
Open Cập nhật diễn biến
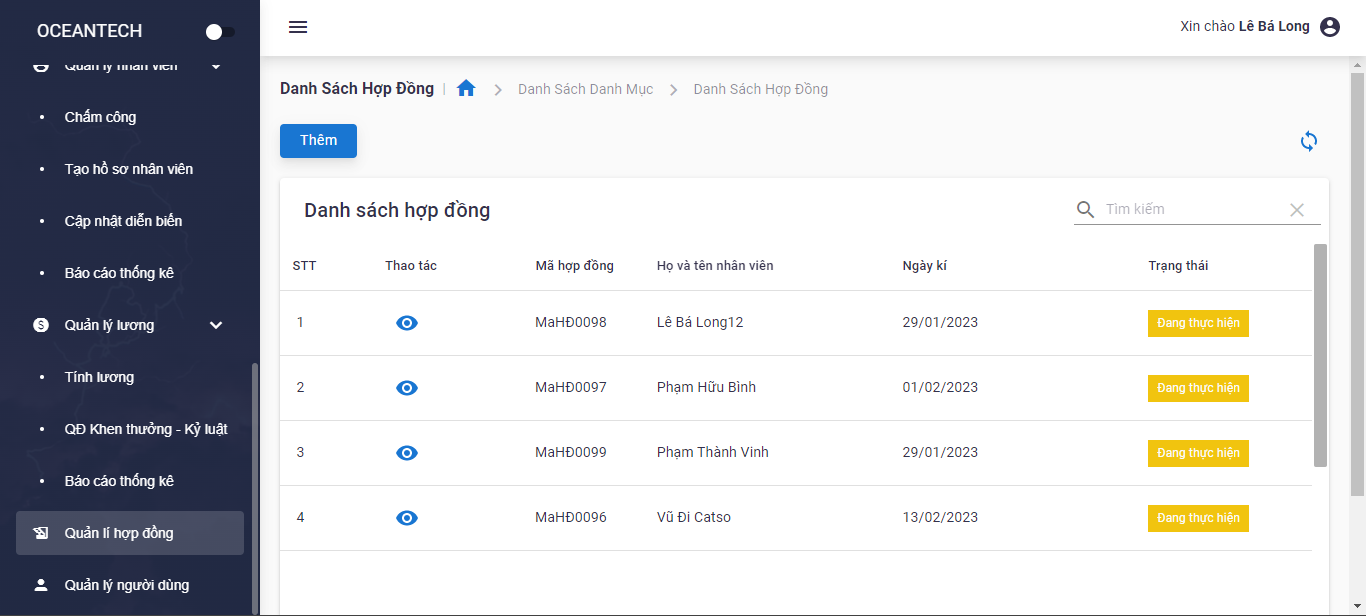click(123, 221)
